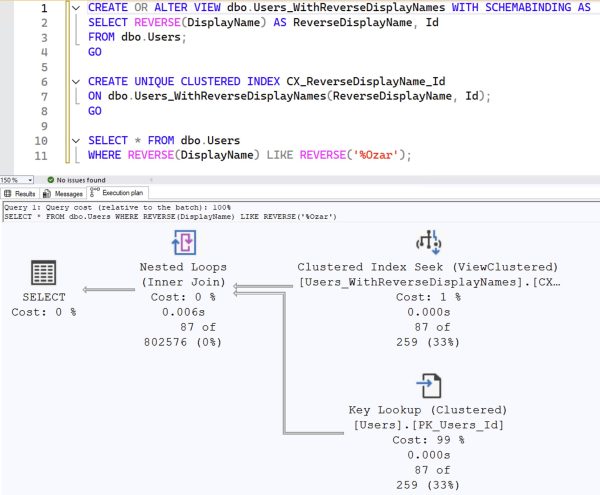Click the SELECT operator icon in the plan

click(x=43, y=273)
